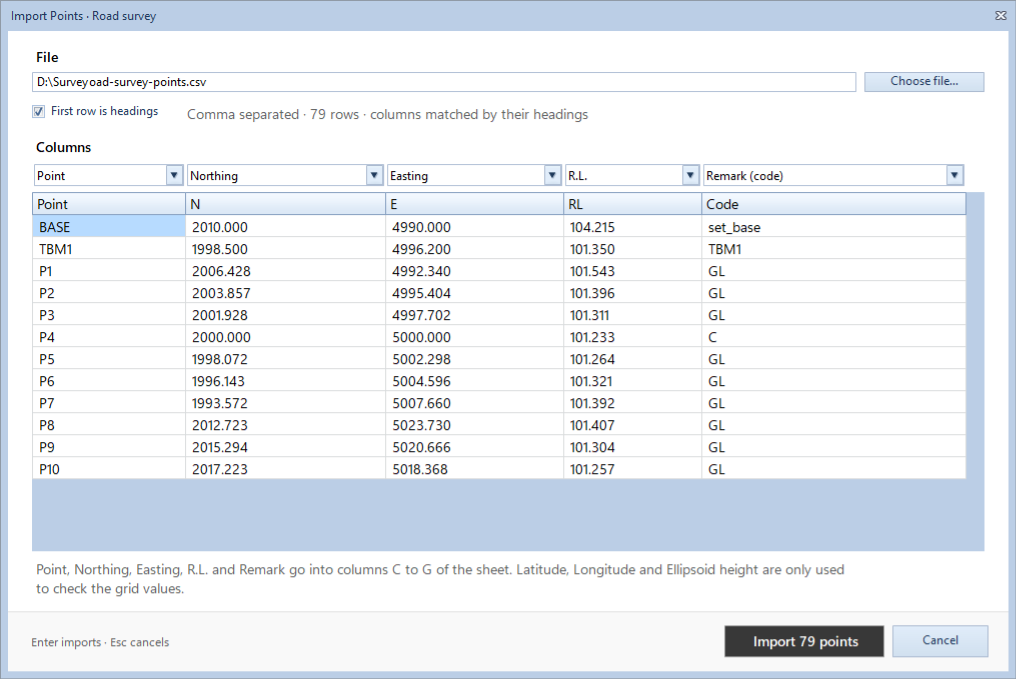Click northing value 2000.000
The height and width of the screenshot is (679, 1016).
pyautogui.click(x=285, y=337)
